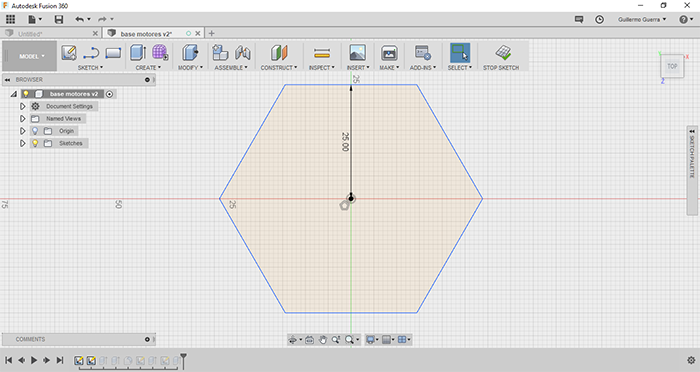Viewport: 700px width, 372px height.
Task: Collapse the base motores v2 root node
Action: [x=13, y=94]
